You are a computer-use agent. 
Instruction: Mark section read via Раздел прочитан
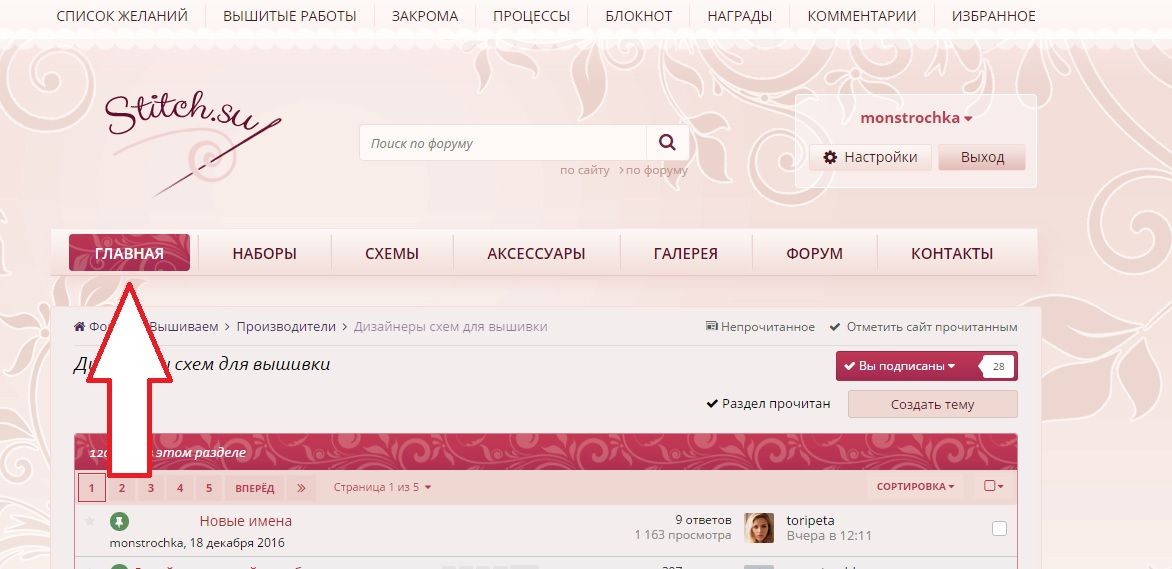coord(768,404)
